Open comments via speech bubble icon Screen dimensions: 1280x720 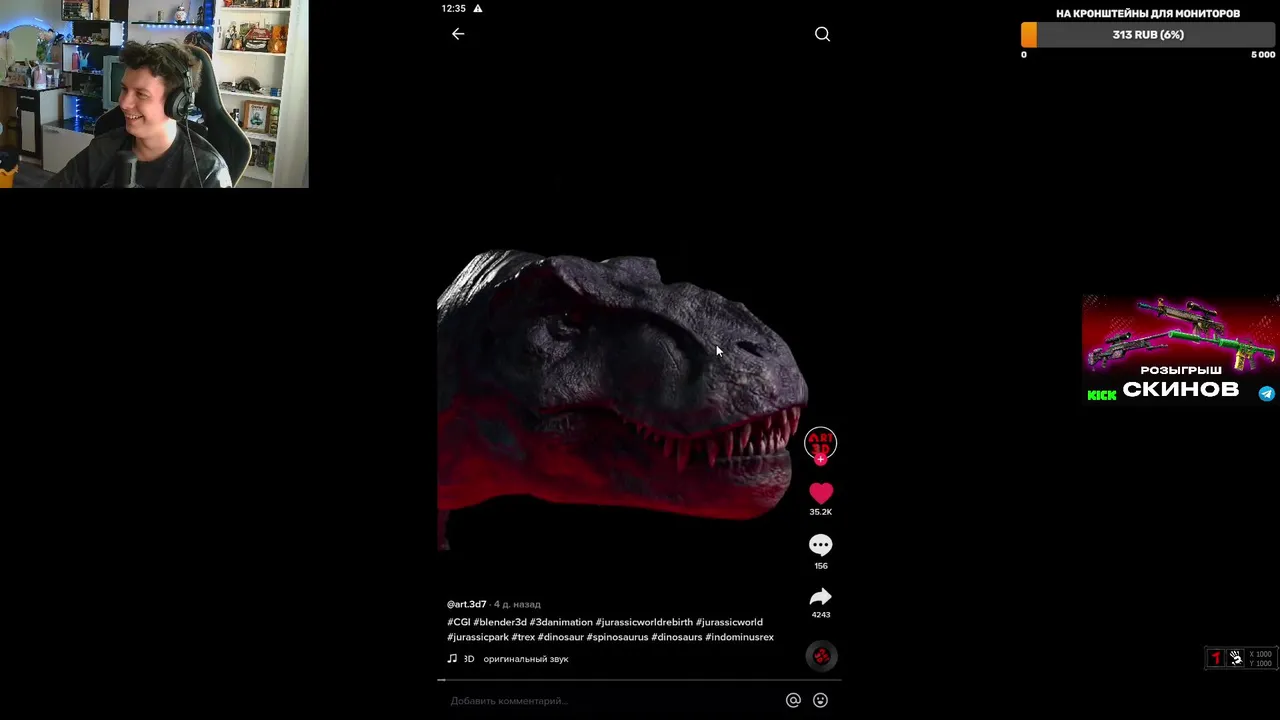820,545
